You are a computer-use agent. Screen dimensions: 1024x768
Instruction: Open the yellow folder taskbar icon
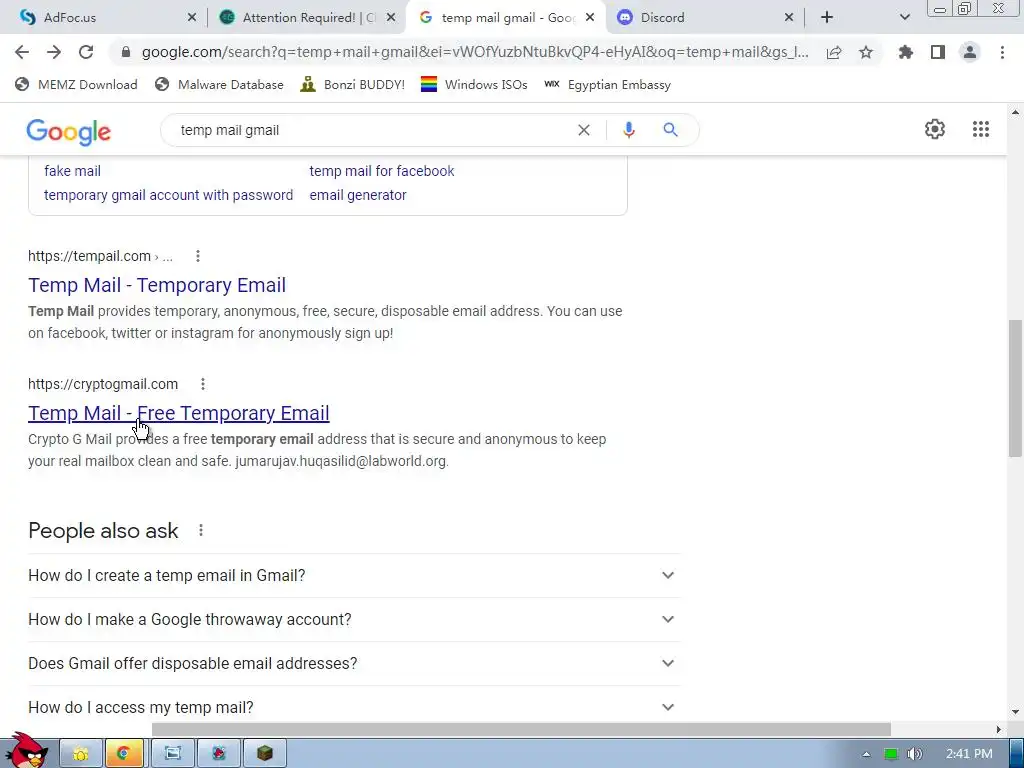[80, 754]
